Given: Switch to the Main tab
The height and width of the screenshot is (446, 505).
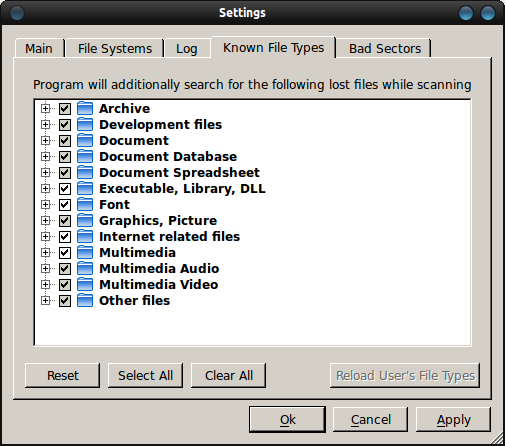Looking at the screenshot, I should [39, 48].
